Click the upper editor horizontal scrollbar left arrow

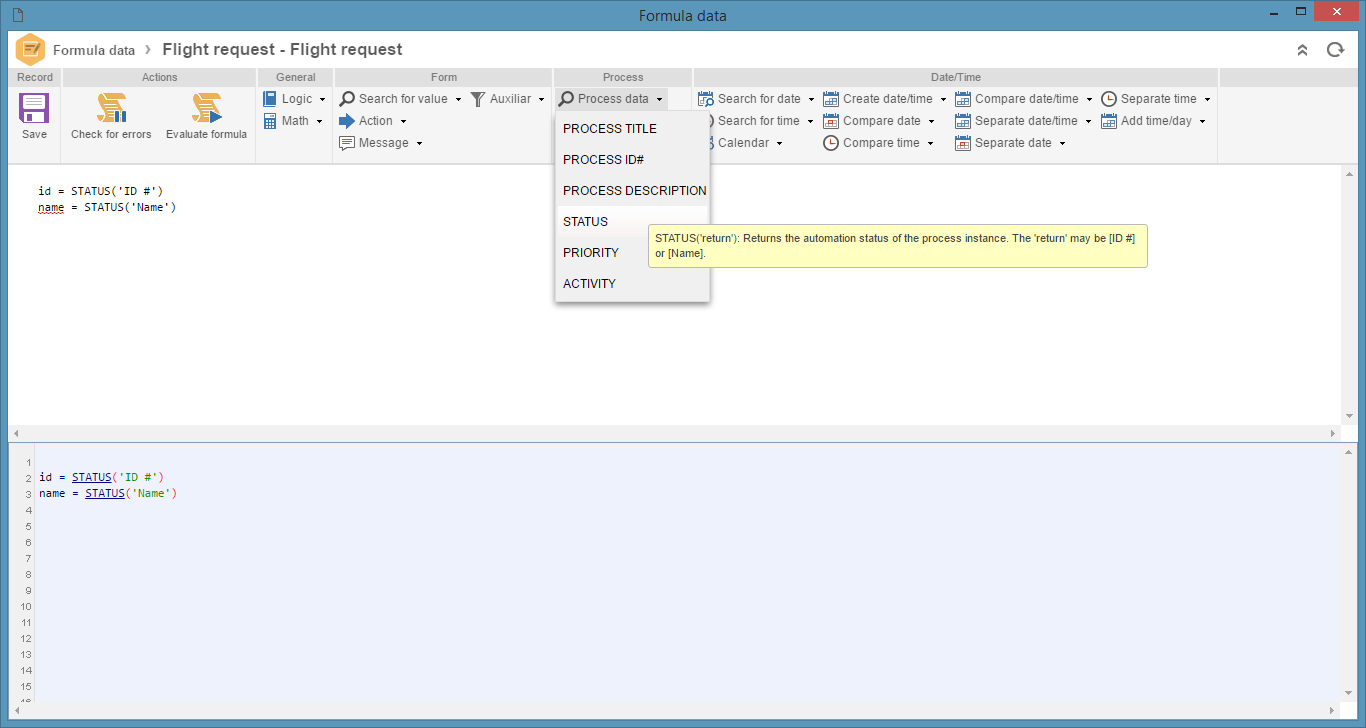[15, 434]
